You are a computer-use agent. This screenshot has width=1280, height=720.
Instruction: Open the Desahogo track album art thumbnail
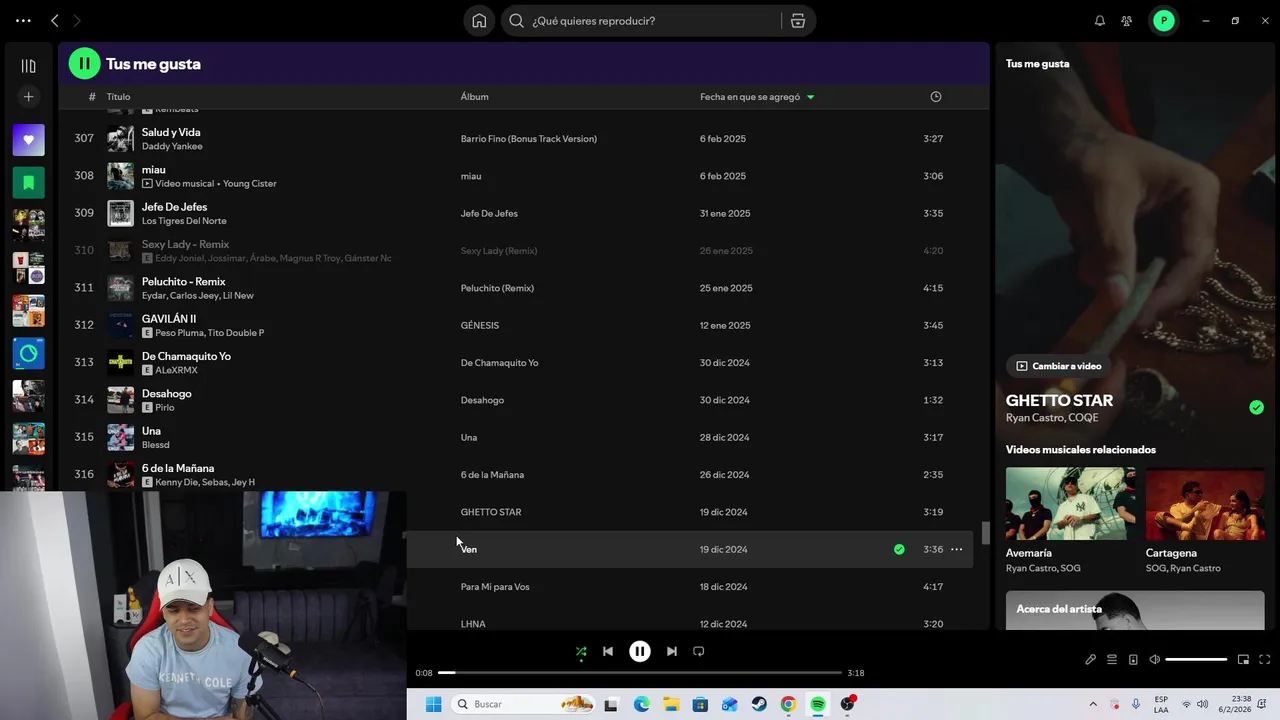pyautogui.click(x=120, y=400)
